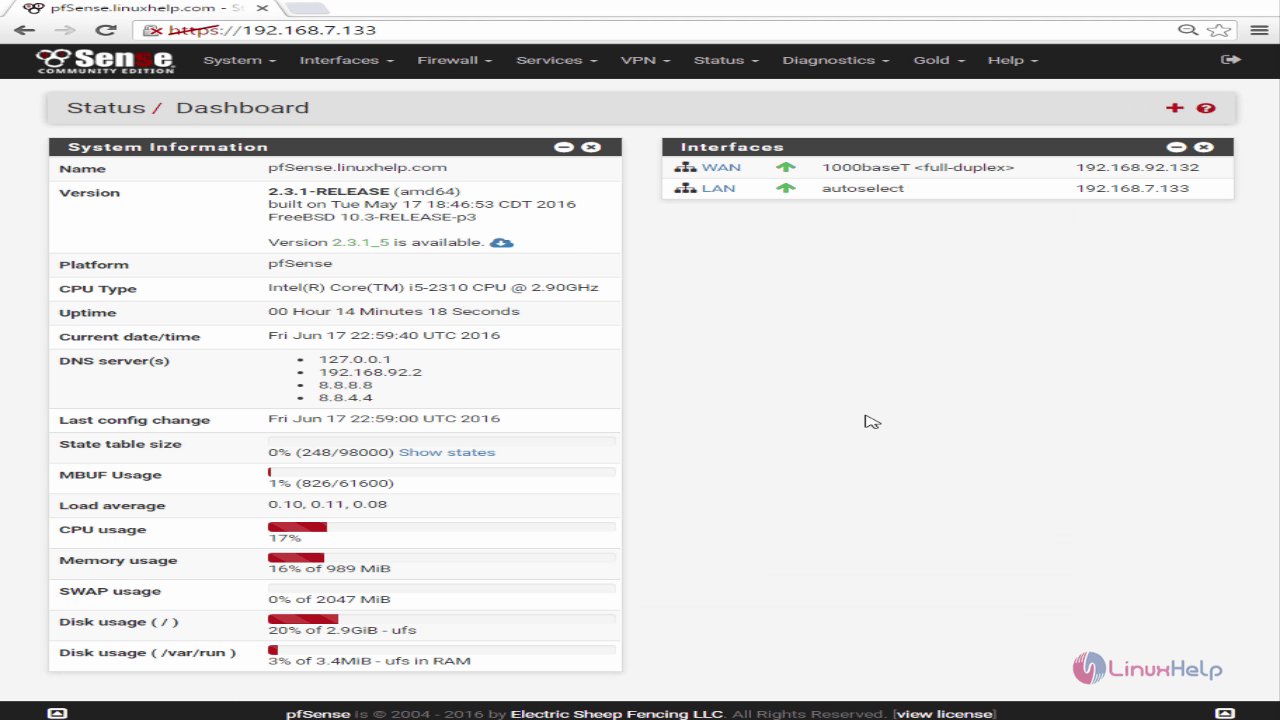Click Electric Sheep Fencing LLC link
The image size is (1280, 720).
(x=616, y=714)
